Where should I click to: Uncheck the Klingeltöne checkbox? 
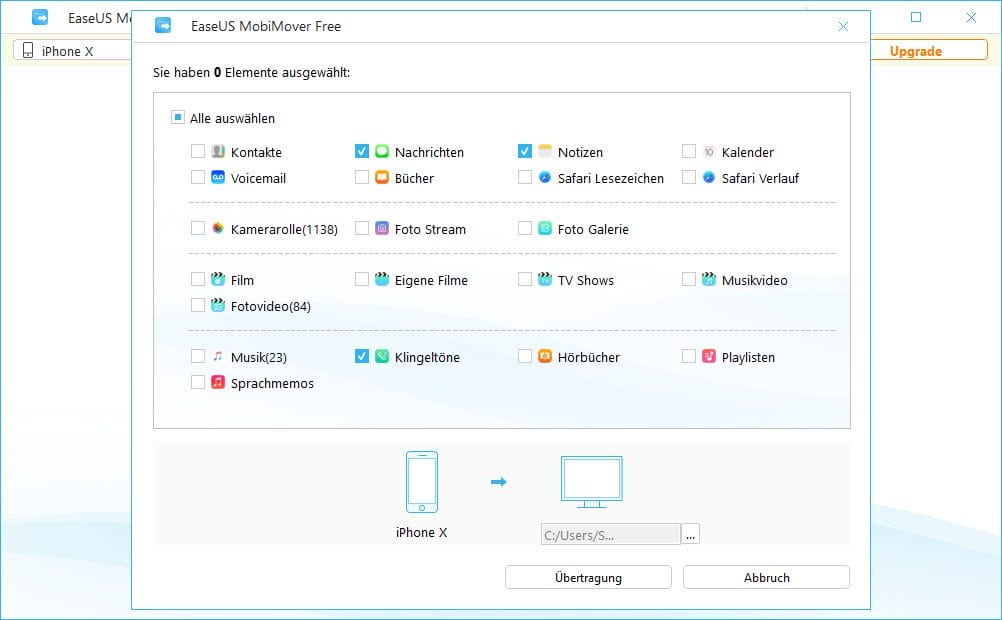pyautogui.click(x=362, y=357)
